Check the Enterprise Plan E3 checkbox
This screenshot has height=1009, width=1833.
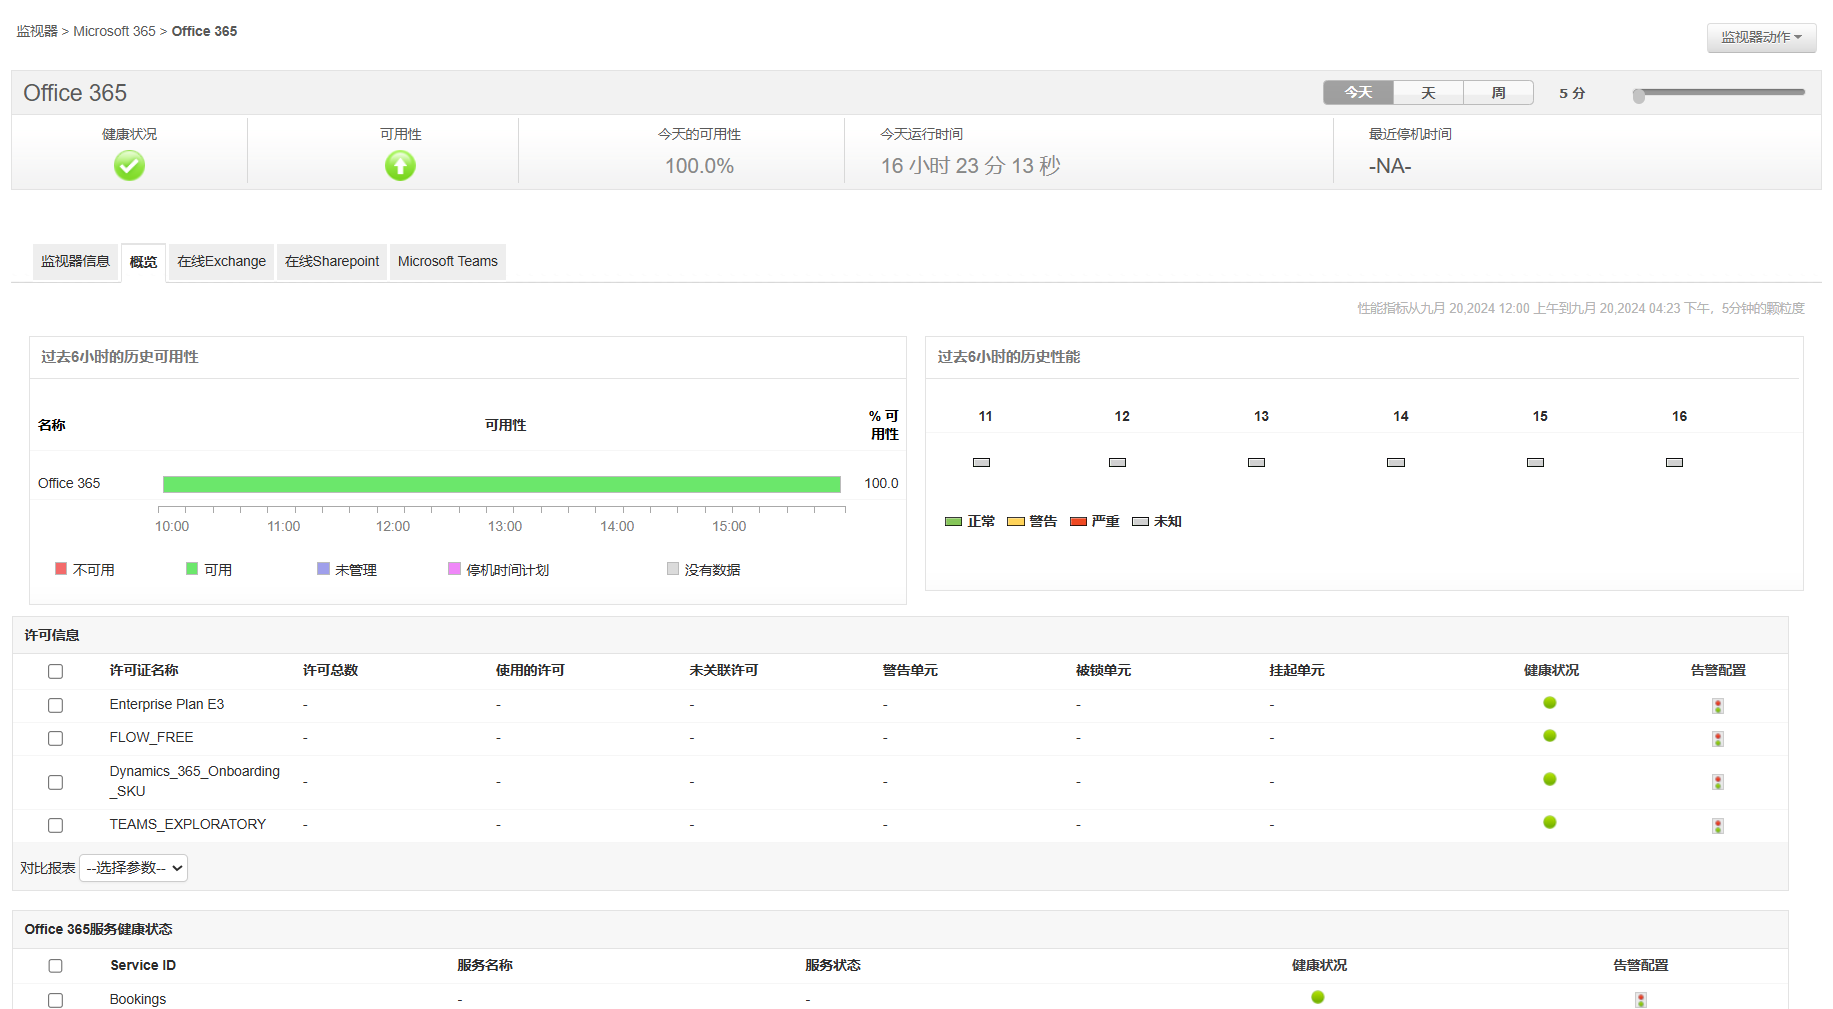point(55,706)
